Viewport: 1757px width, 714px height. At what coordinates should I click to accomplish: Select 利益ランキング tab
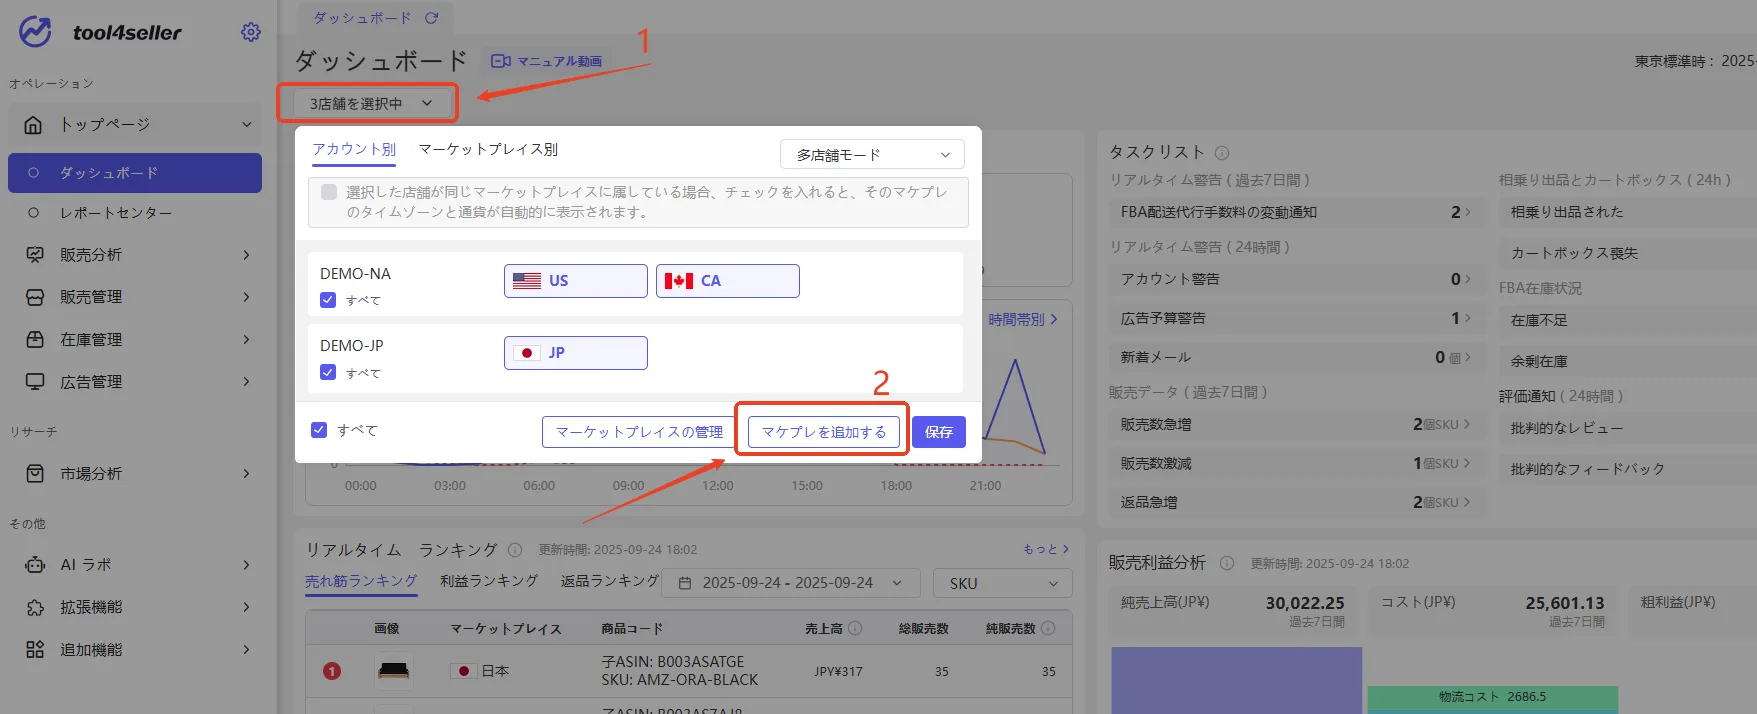(489, 581)
